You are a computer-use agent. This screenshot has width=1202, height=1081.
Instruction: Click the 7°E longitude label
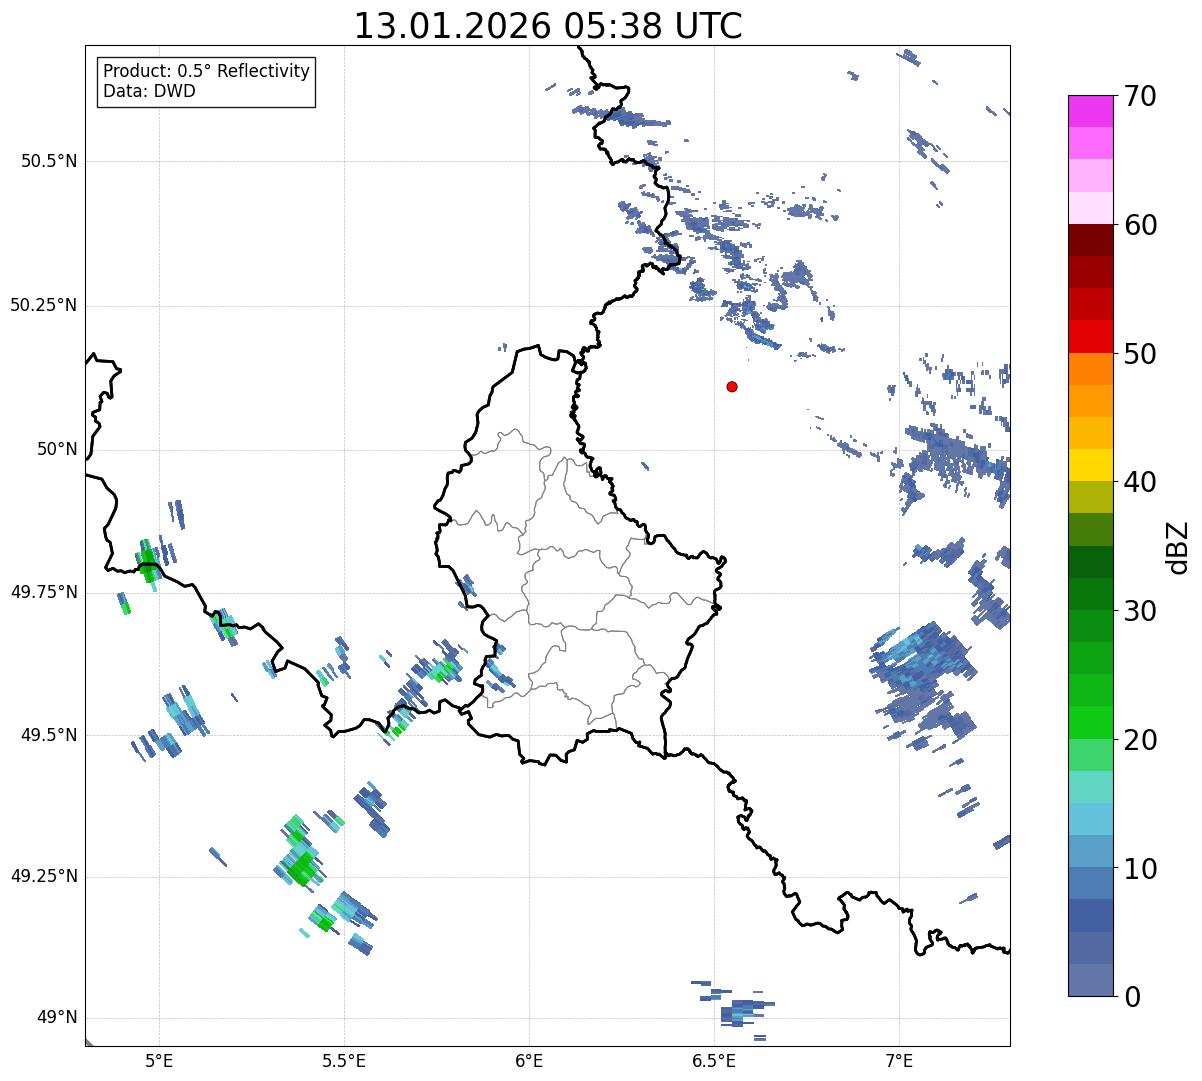899,1061
